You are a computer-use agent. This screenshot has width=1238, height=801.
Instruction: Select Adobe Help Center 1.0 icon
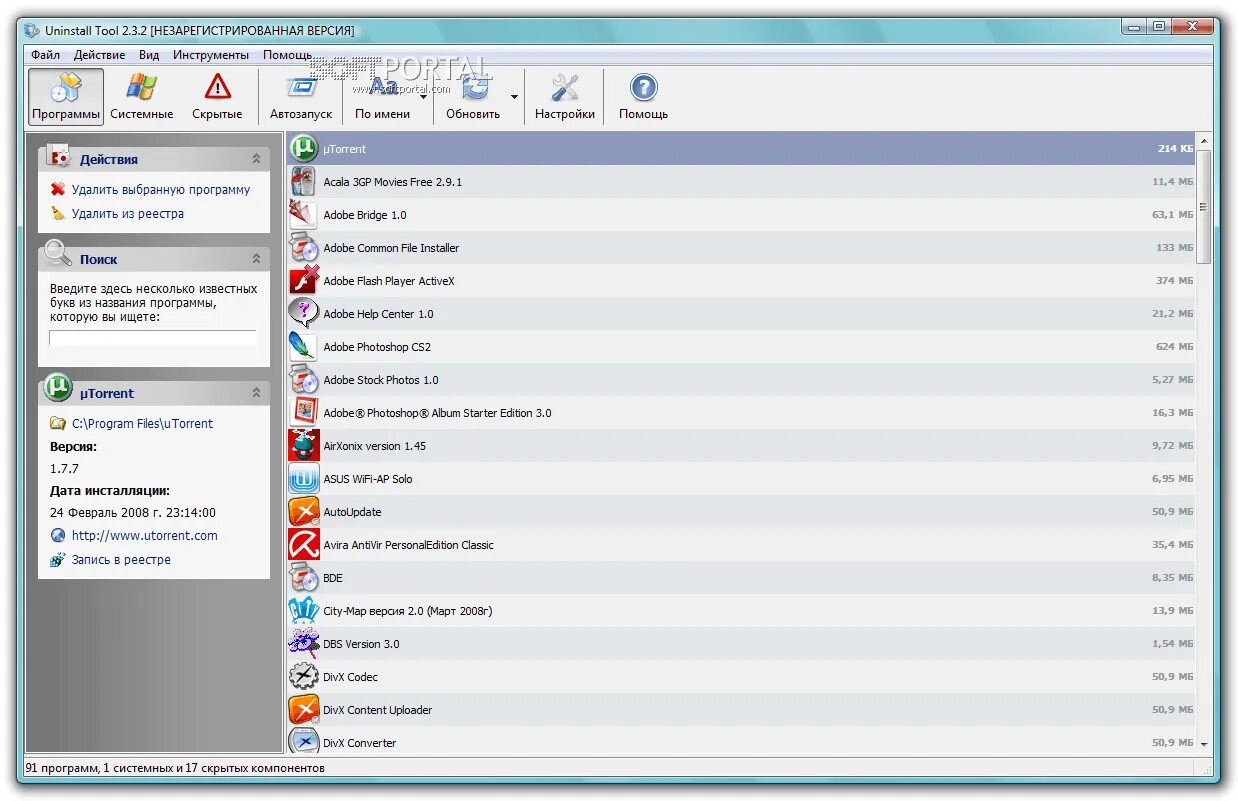pos(304,313)
